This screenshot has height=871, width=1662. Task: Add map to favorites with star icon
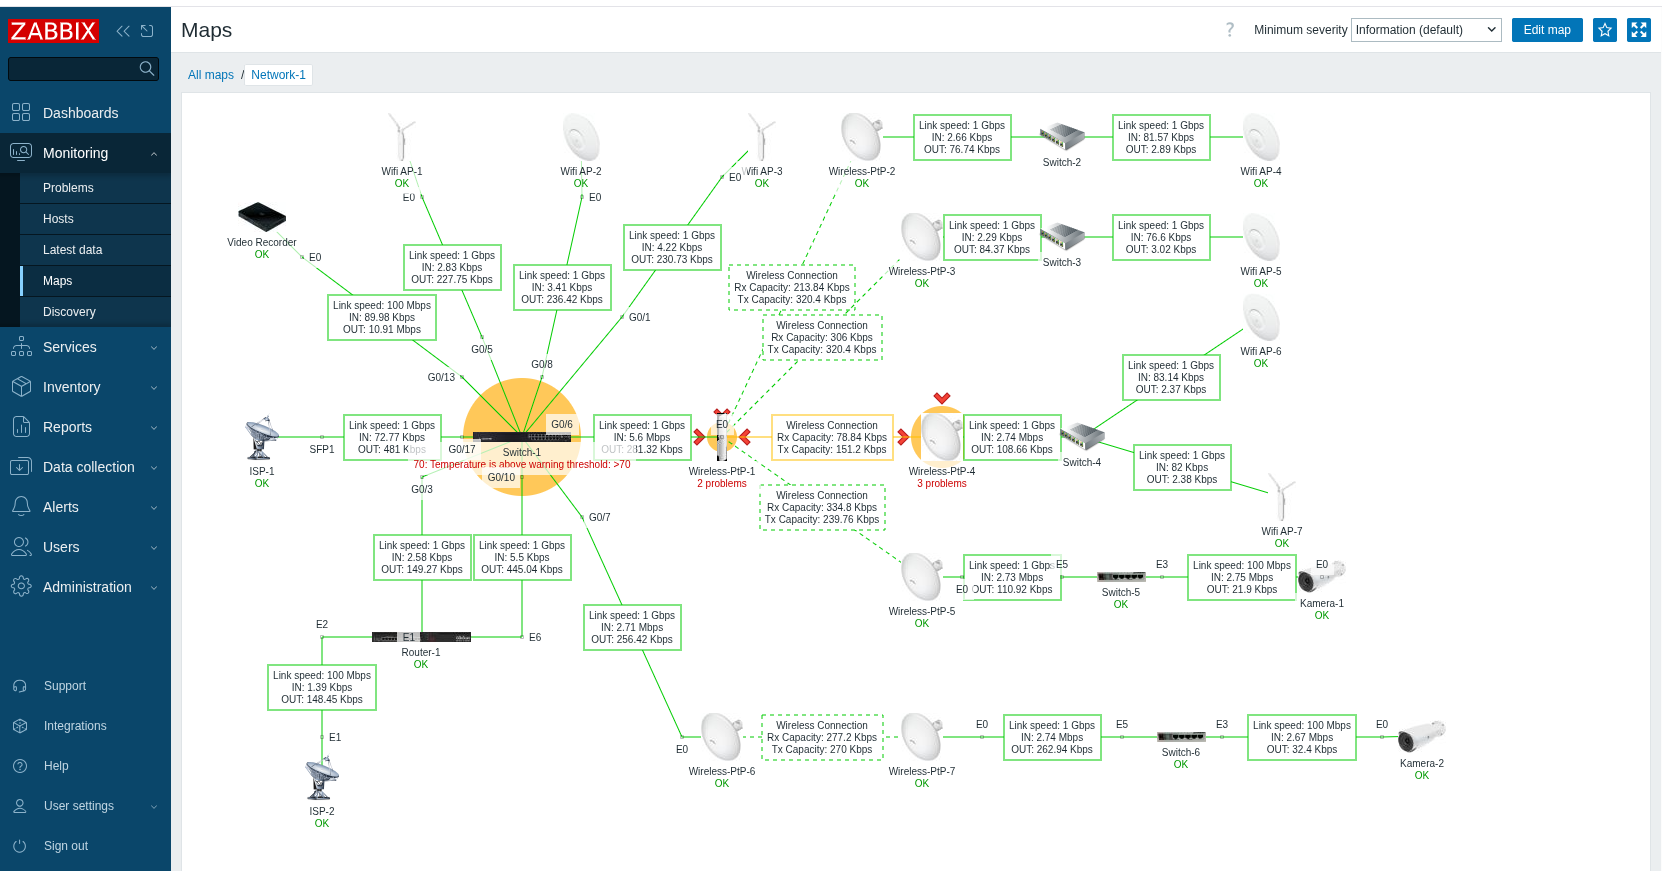pos(1605,30)
